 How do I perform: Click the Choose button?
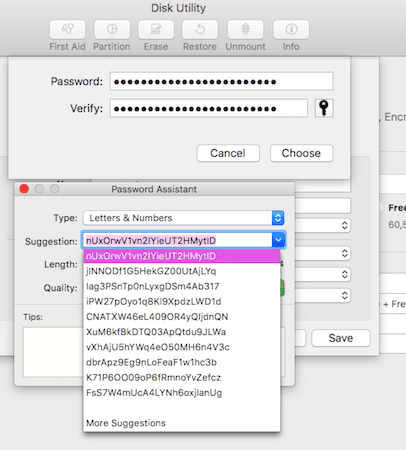[x=301, y=153]
